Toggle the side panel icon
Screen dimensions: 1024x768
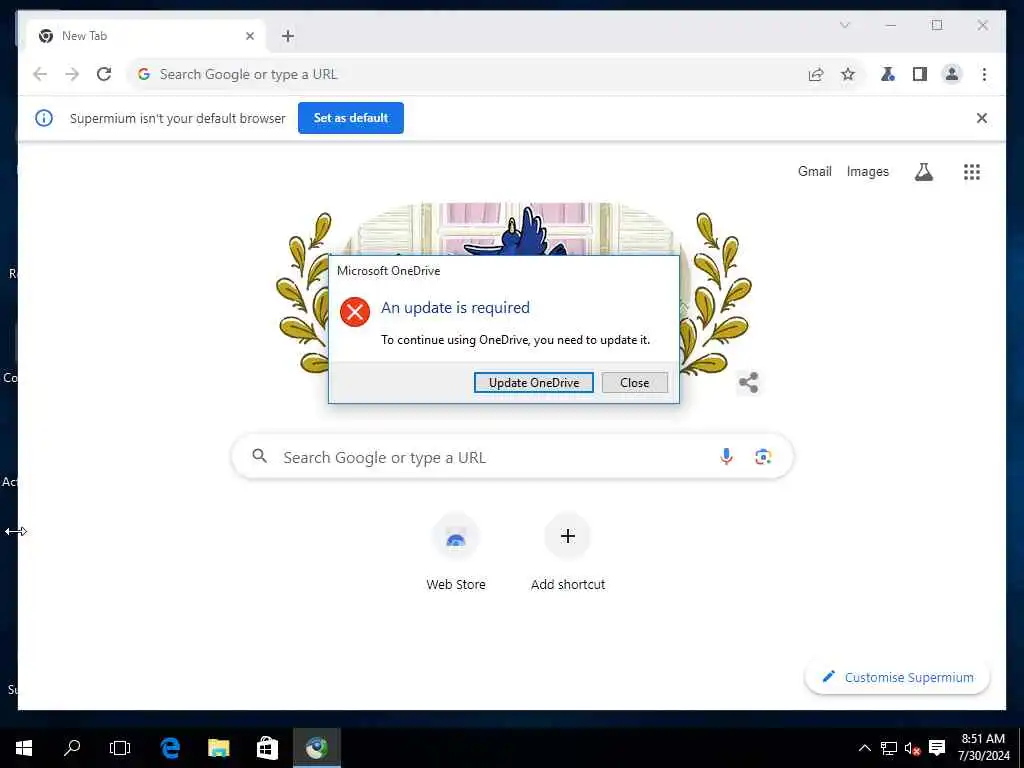[x=920, y=74]
